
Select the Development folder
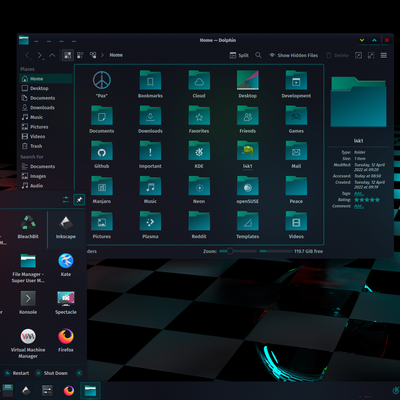pos(296,84)
